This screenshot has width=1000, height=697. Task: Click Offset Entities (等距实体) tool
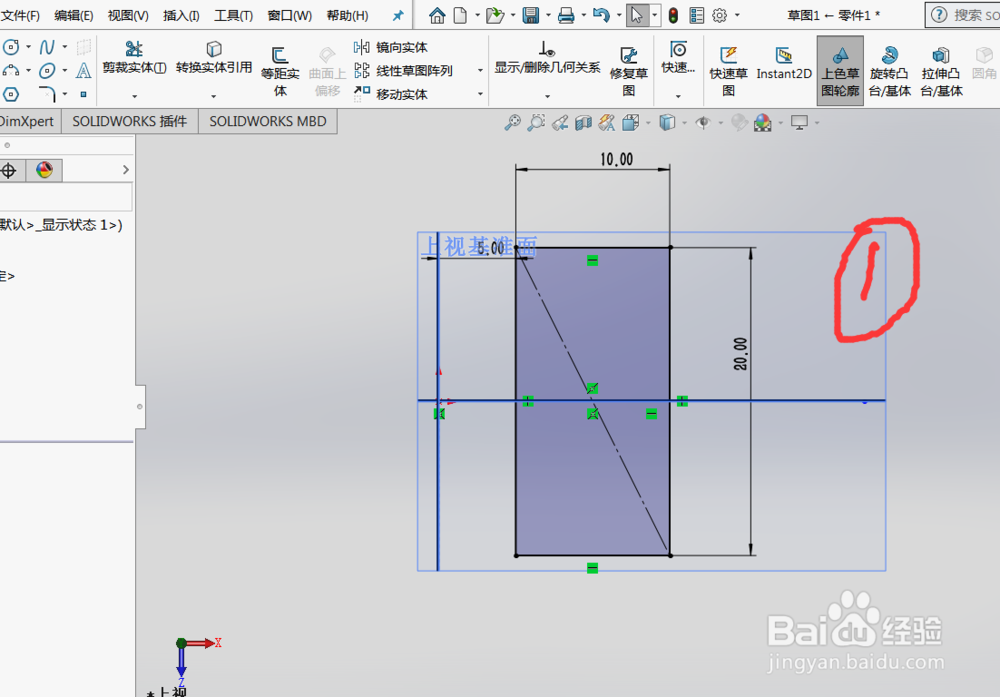click(280, 71)
